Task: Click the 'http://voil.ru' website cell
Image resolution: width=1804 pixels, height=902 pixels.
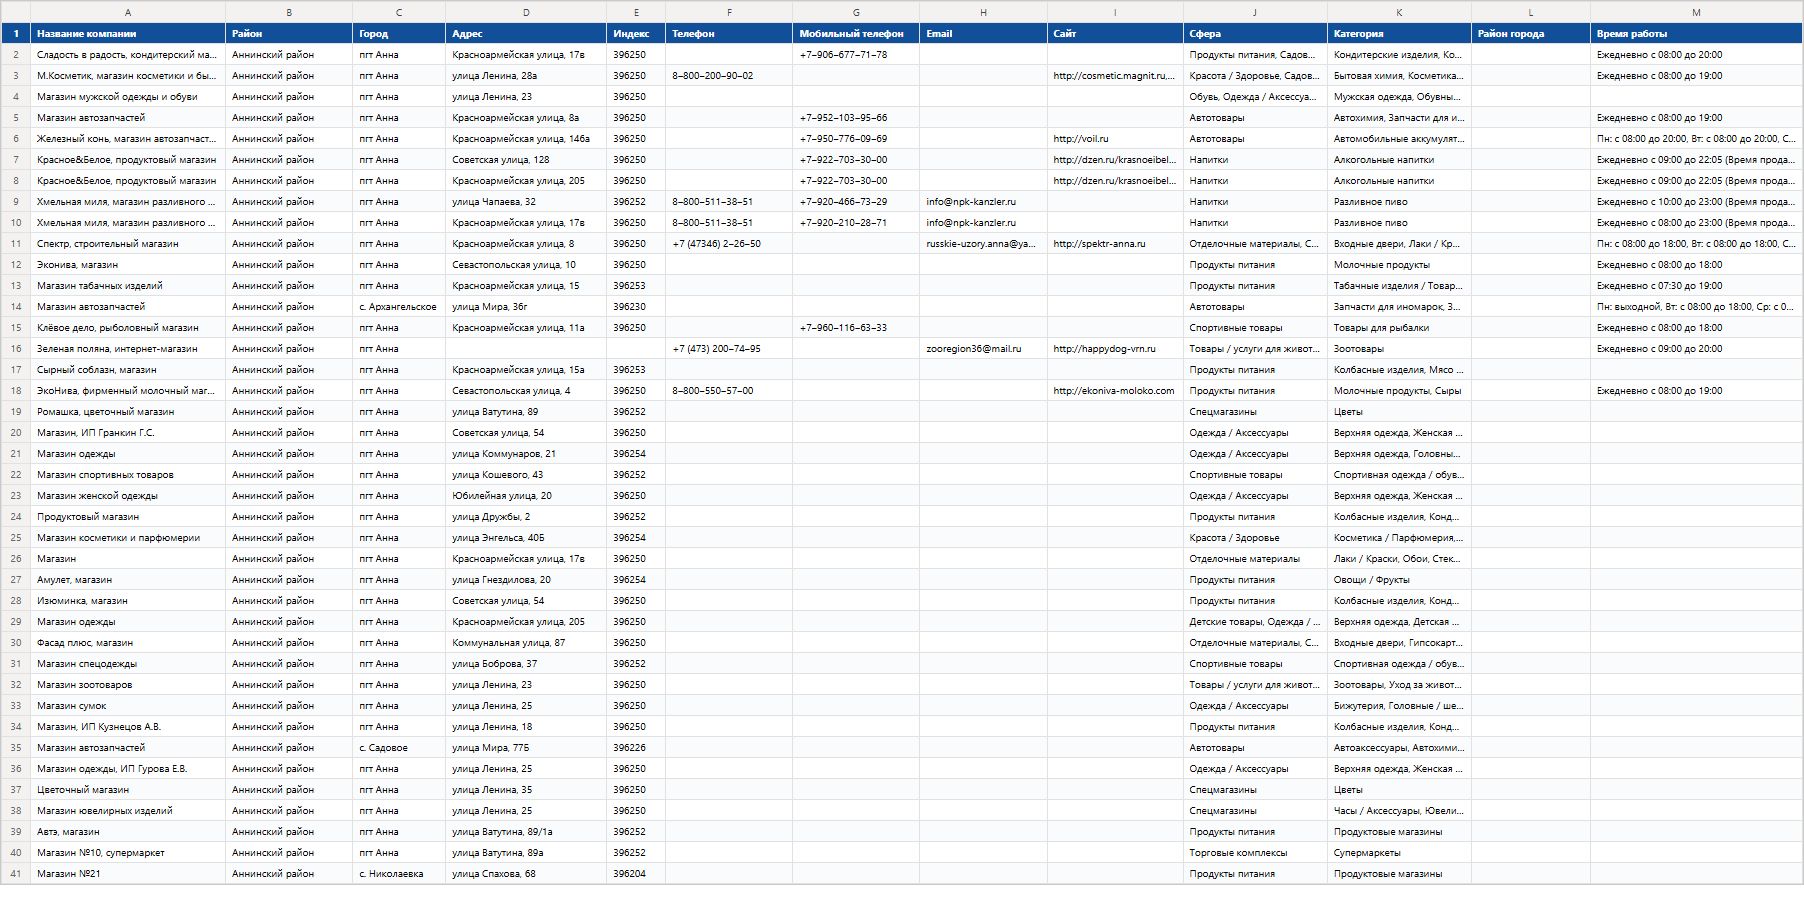Action: pos(1115,138)
